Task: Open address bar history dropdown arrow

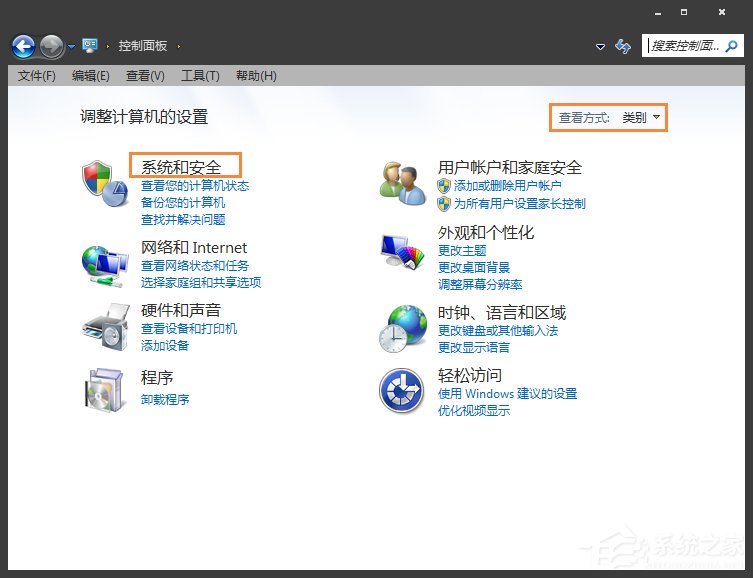Action: pyautogui.click(x=600, y=47)
